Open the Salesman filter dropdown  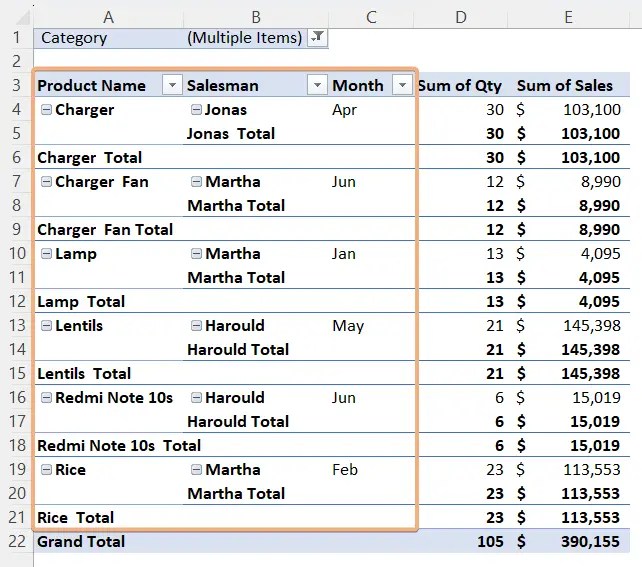(x=317, y=85)
